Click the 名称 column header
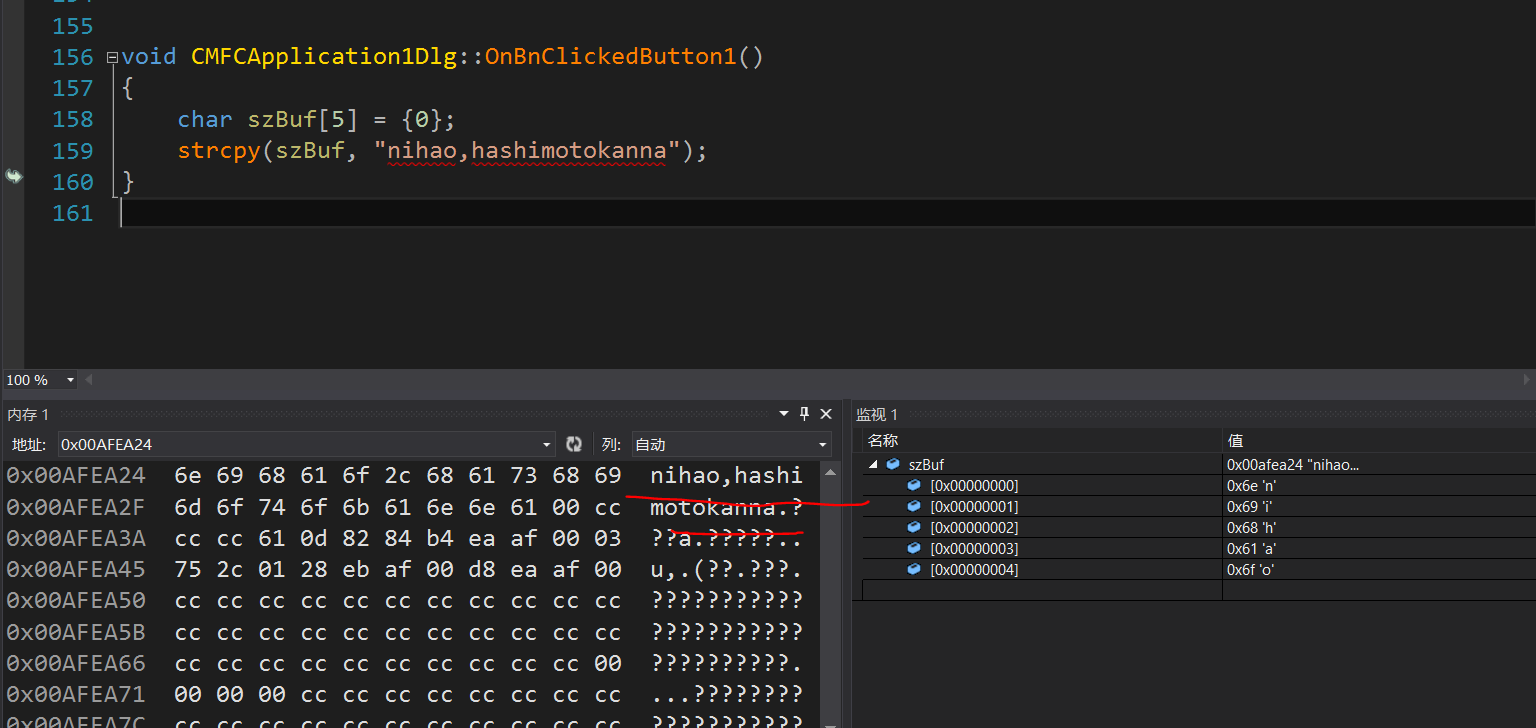Image resolution: width=1536 pixels, height=728 pixels. coord(883,440)
